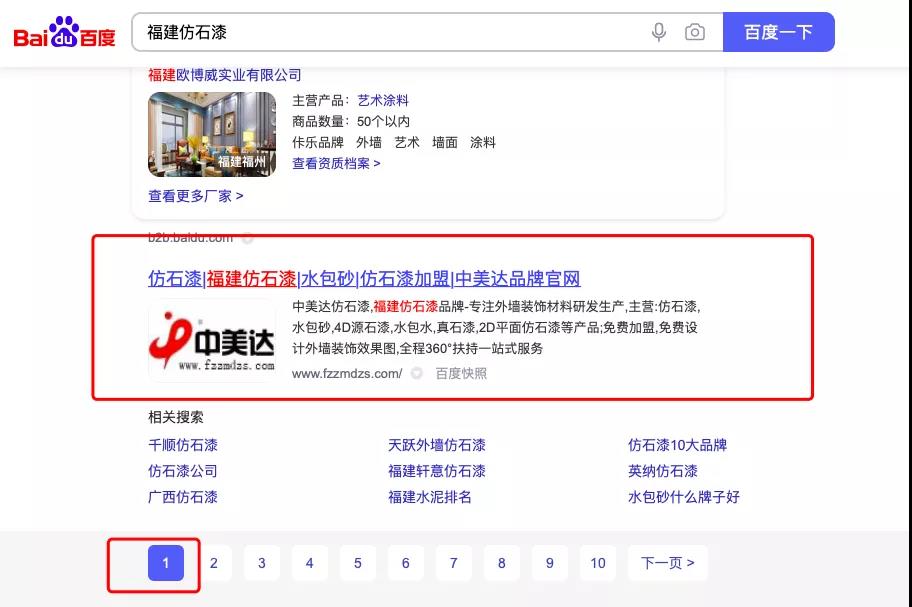Go to results page 5

(358, 563)
